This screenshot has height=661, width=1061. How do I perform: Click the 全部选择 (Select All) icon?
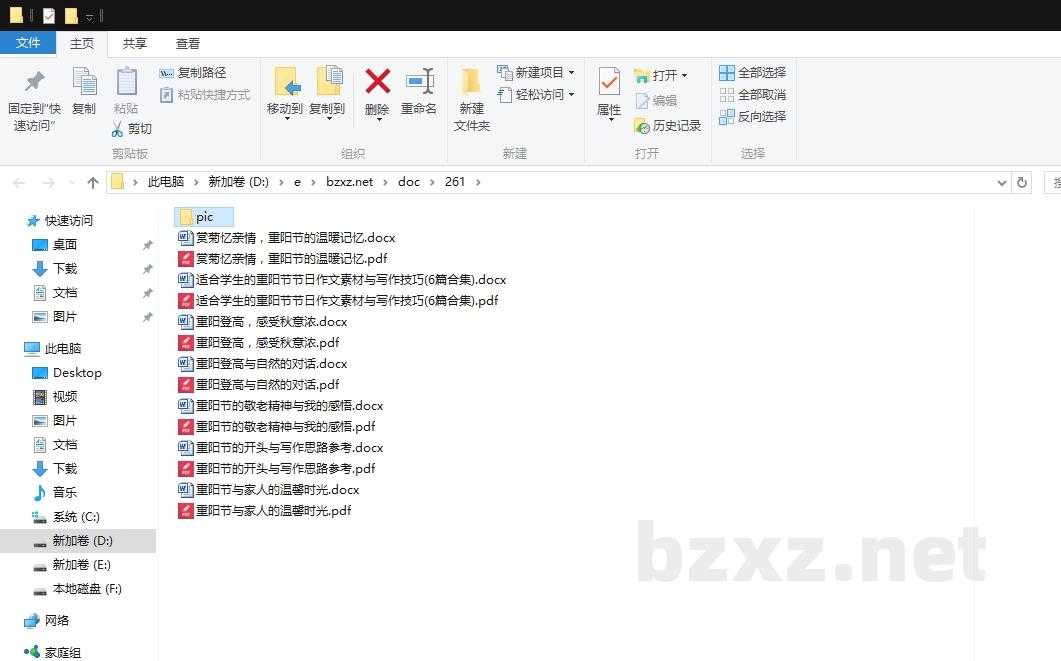tap(726, 72)
